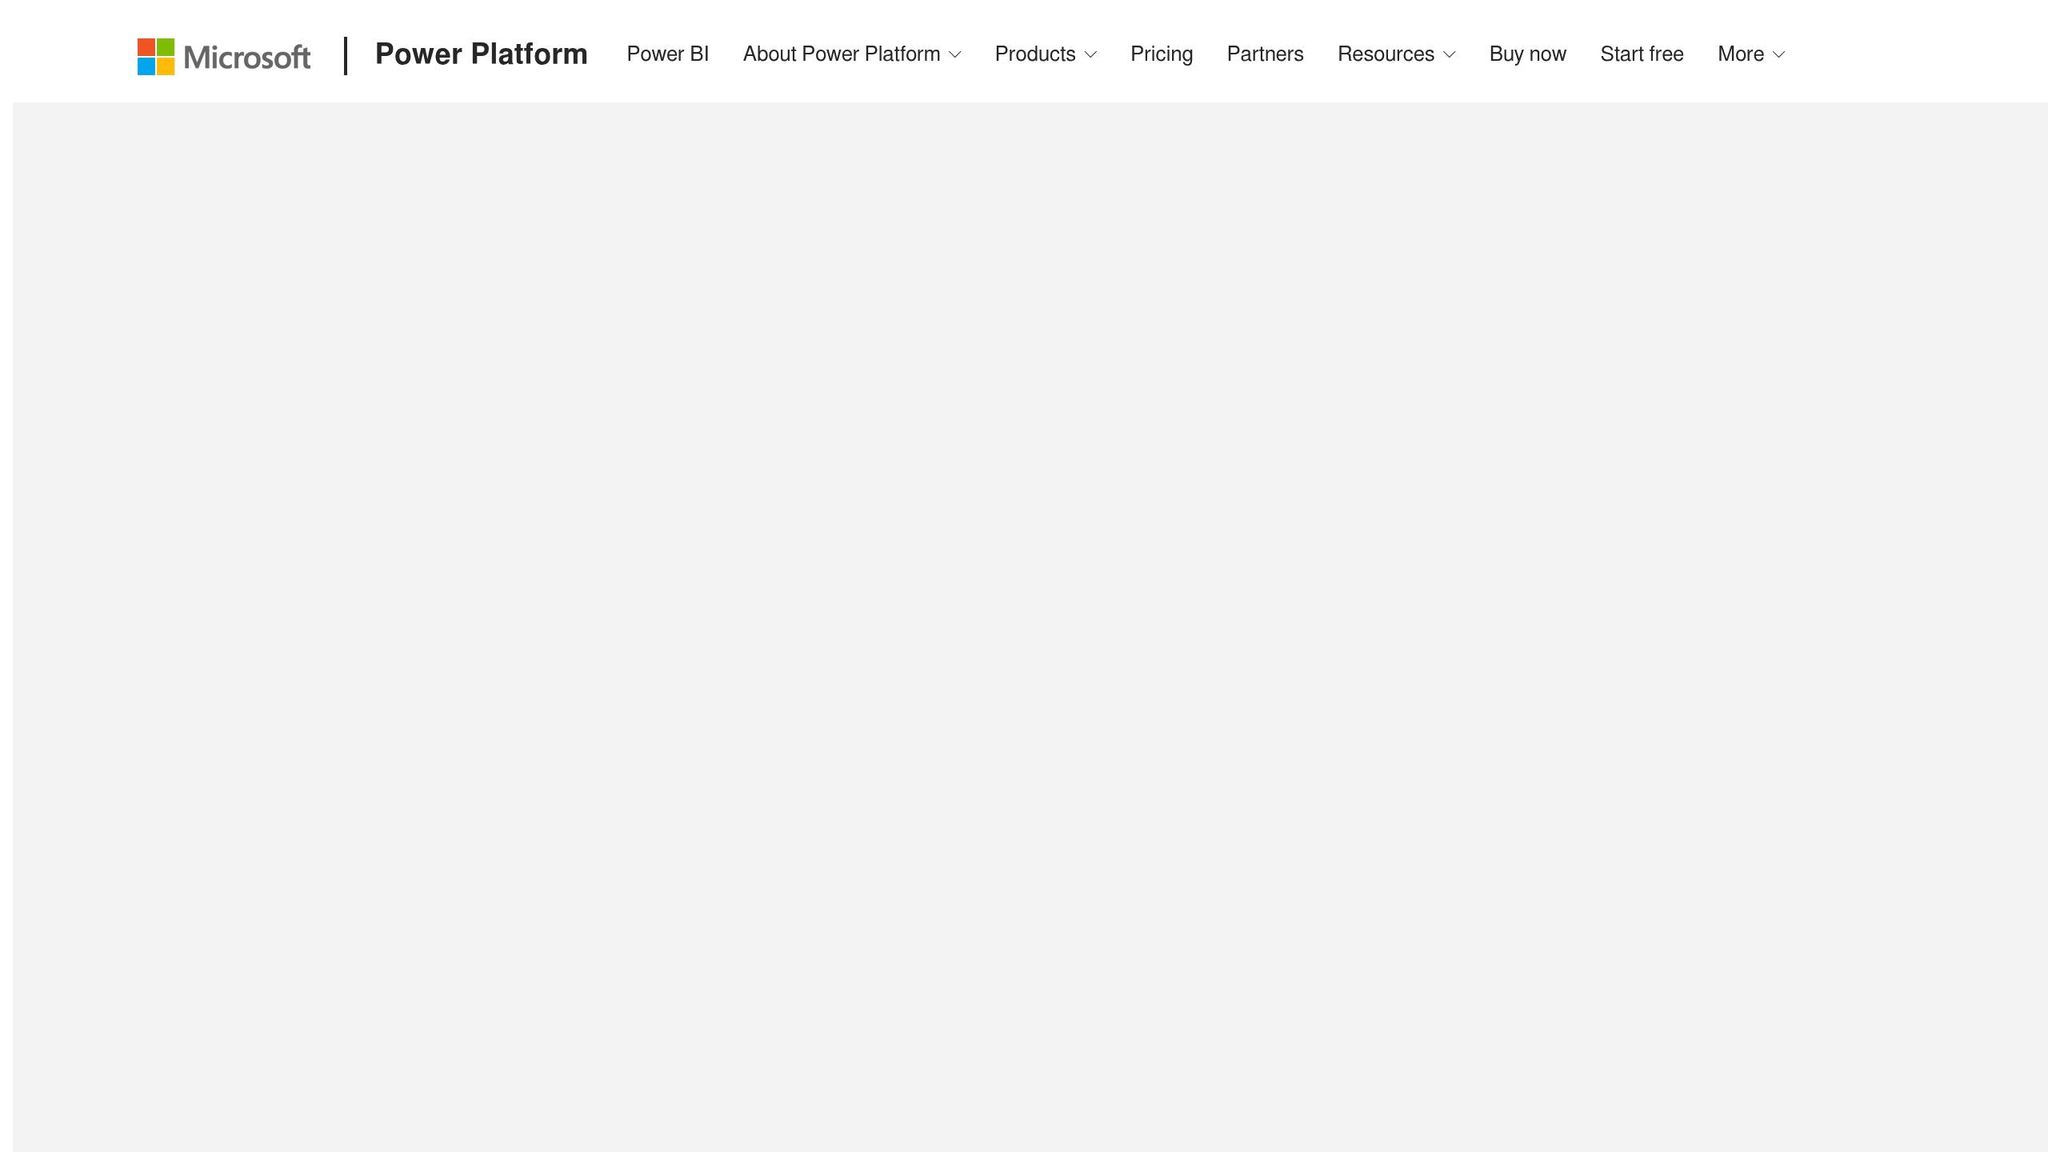Expand the Products dropdown
Screen dimensions: 2048x1152
pos(1046,54)
